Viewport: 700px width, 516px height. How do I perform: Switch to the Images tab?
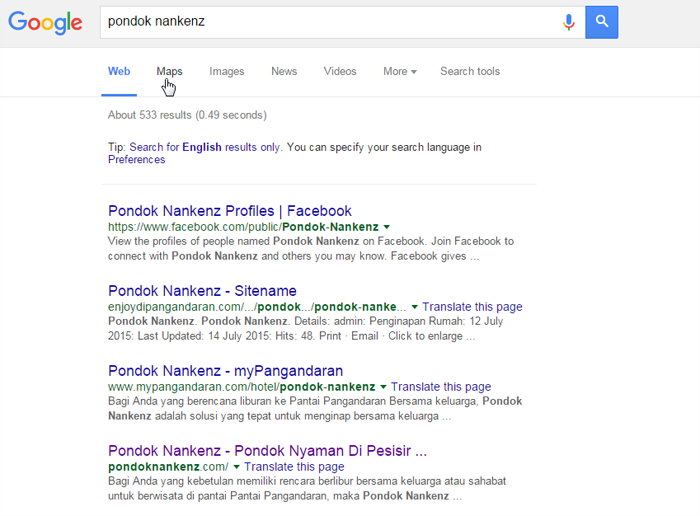[x=226, y=71]
